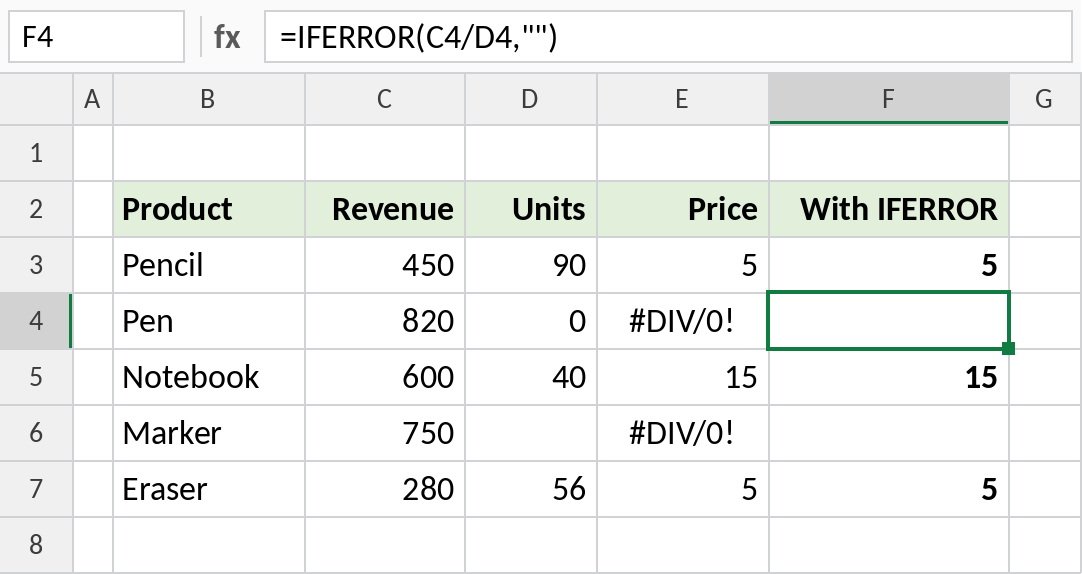1082x574 pixels.
Task: Select the revenue cell 280
Action: 384,488
